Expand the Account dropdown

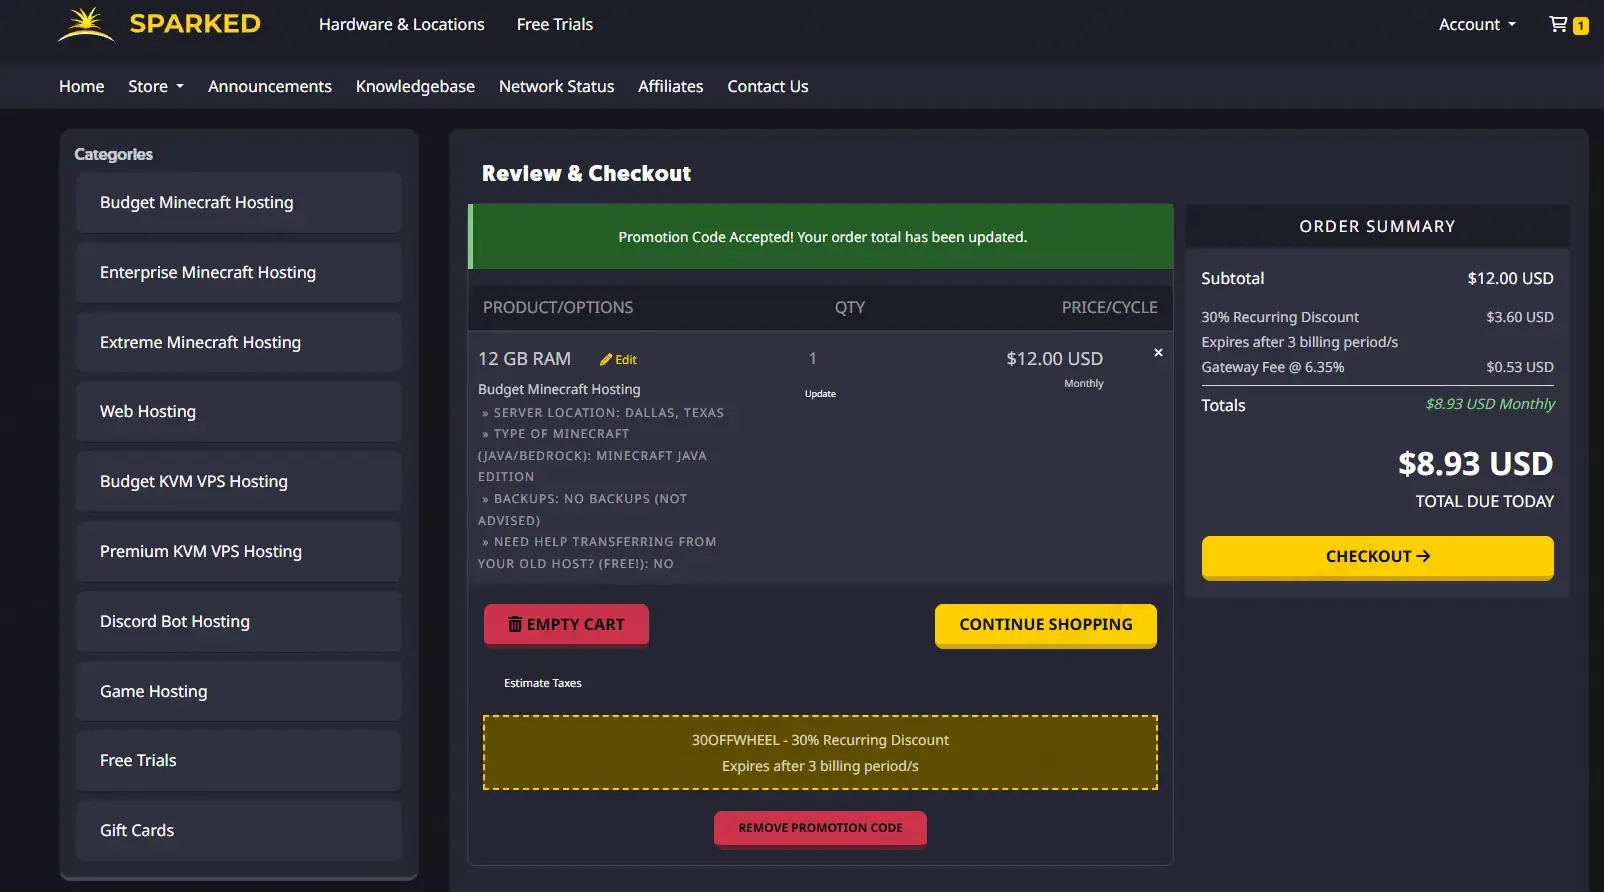pos(1477,24)
